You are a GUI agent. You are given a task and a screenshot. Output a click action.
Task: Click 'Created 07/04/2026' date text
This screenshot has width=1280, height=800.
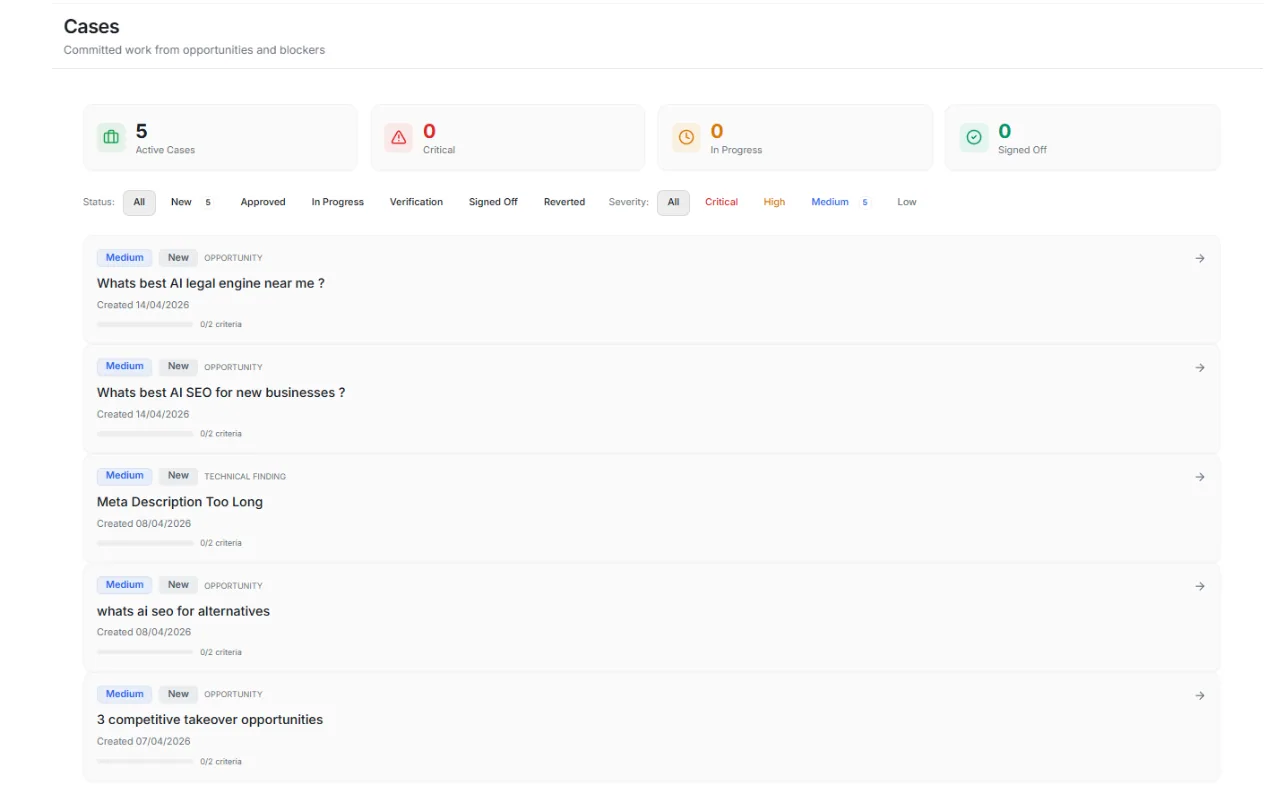pos(143,741)
